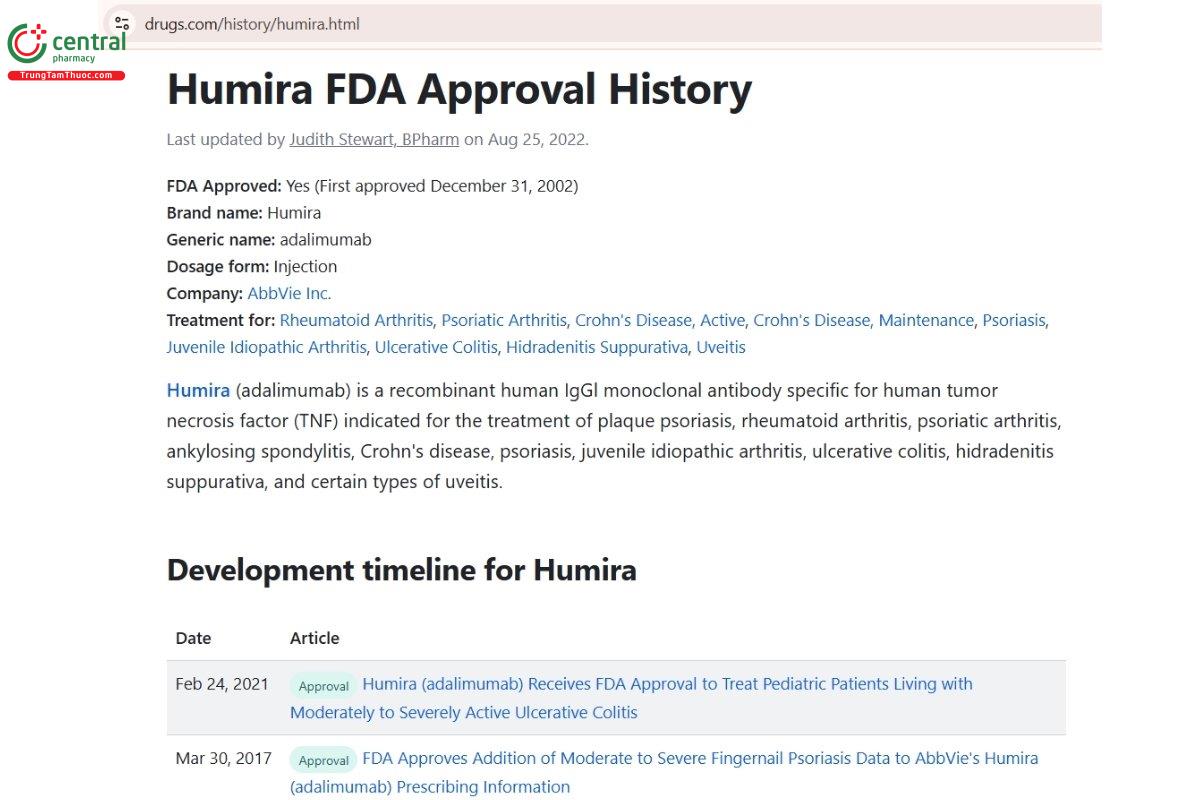The image size is (1200, 800).
Task: Click 'Humira FDA Approval History' heading
Action: pyautogui.click(x=459, y=89)
